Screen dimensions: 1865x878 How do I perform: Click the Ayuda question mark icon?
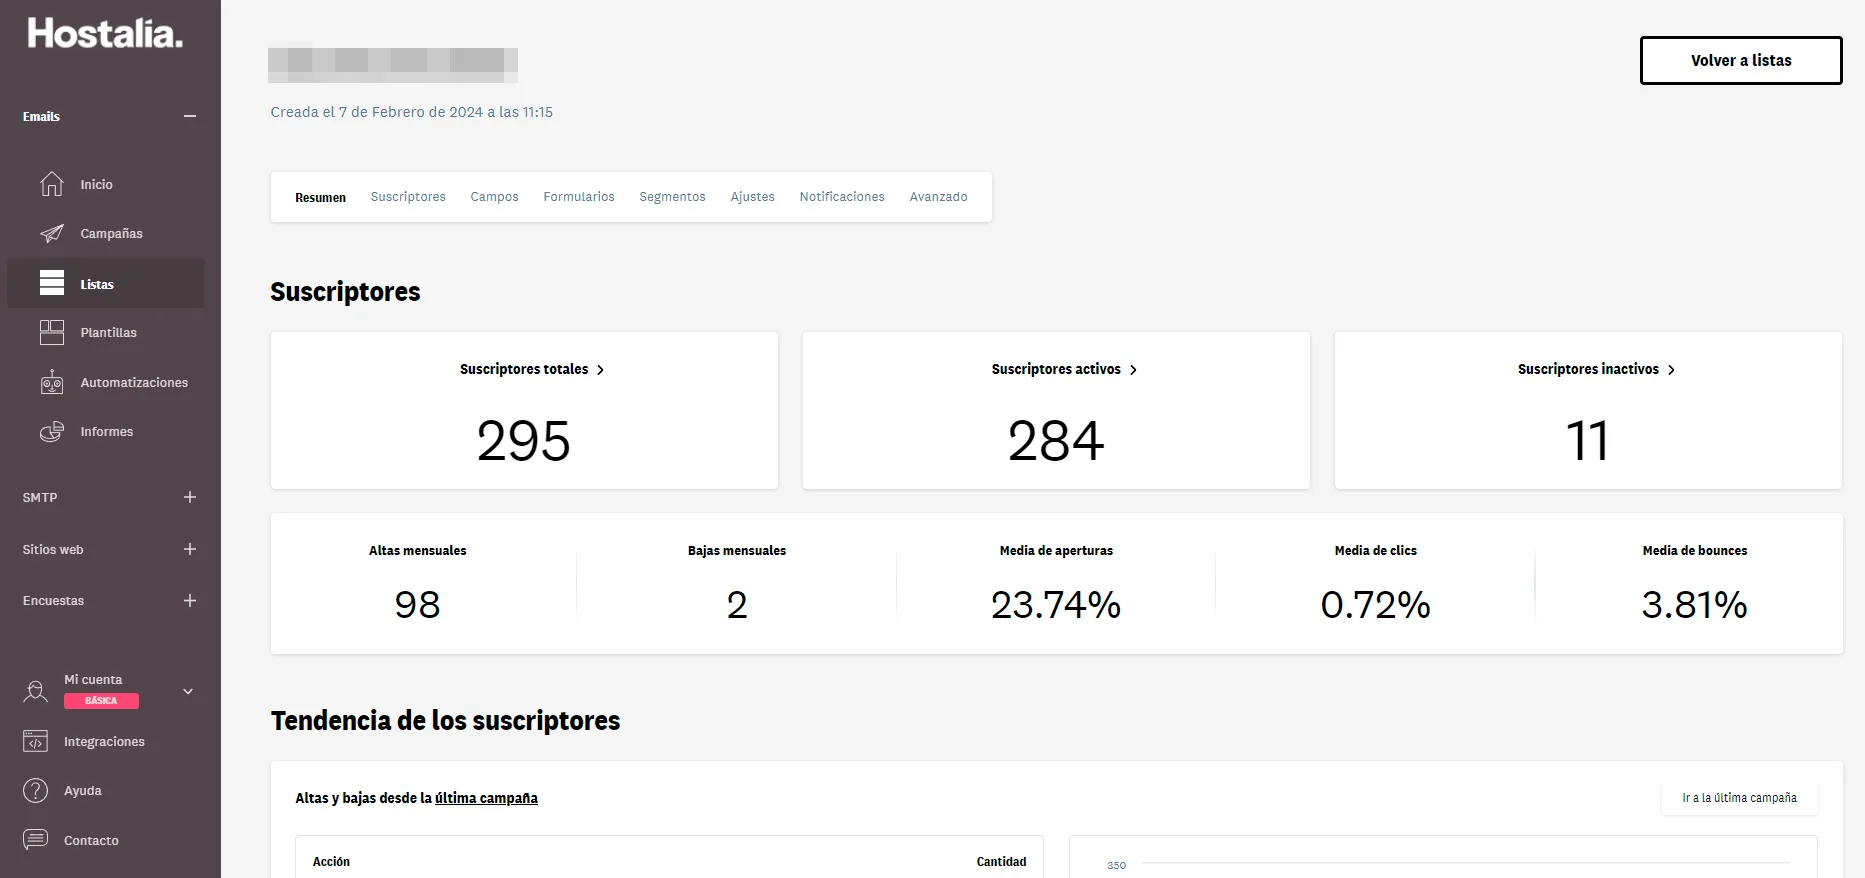[35, 791]
